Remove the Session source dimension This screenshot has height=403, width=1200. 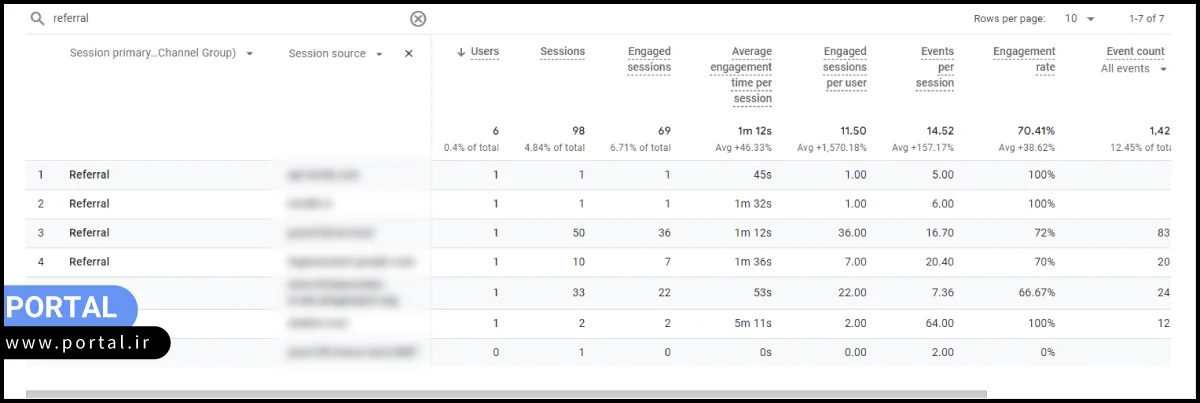(x=408, y=54)
